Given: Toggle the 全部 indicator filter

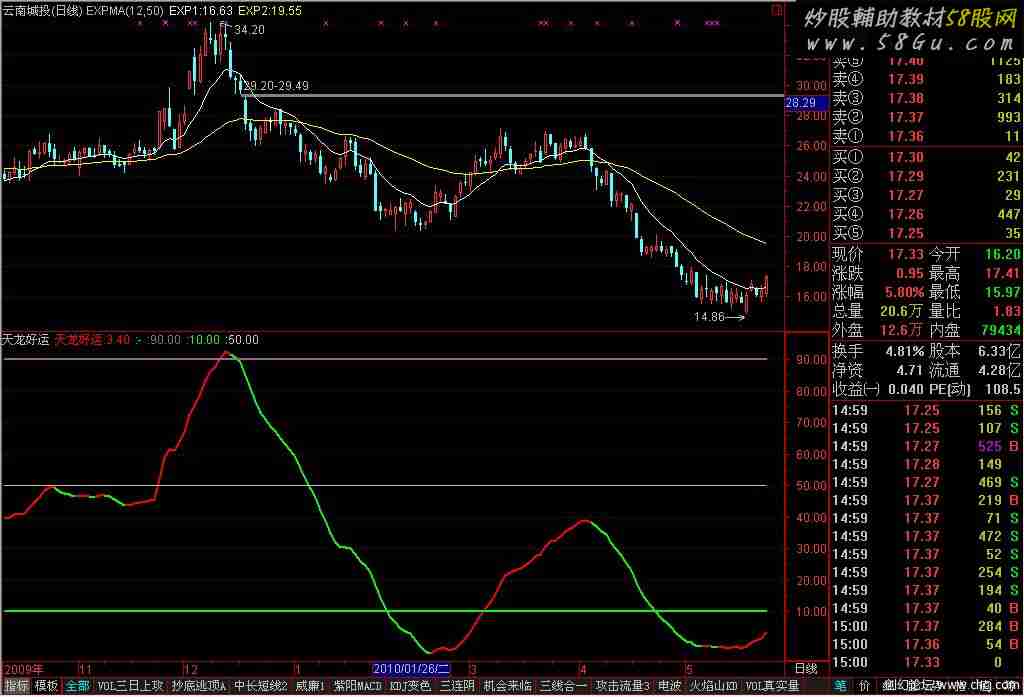Looking at the screenshot, I should [x=78, y=686].
